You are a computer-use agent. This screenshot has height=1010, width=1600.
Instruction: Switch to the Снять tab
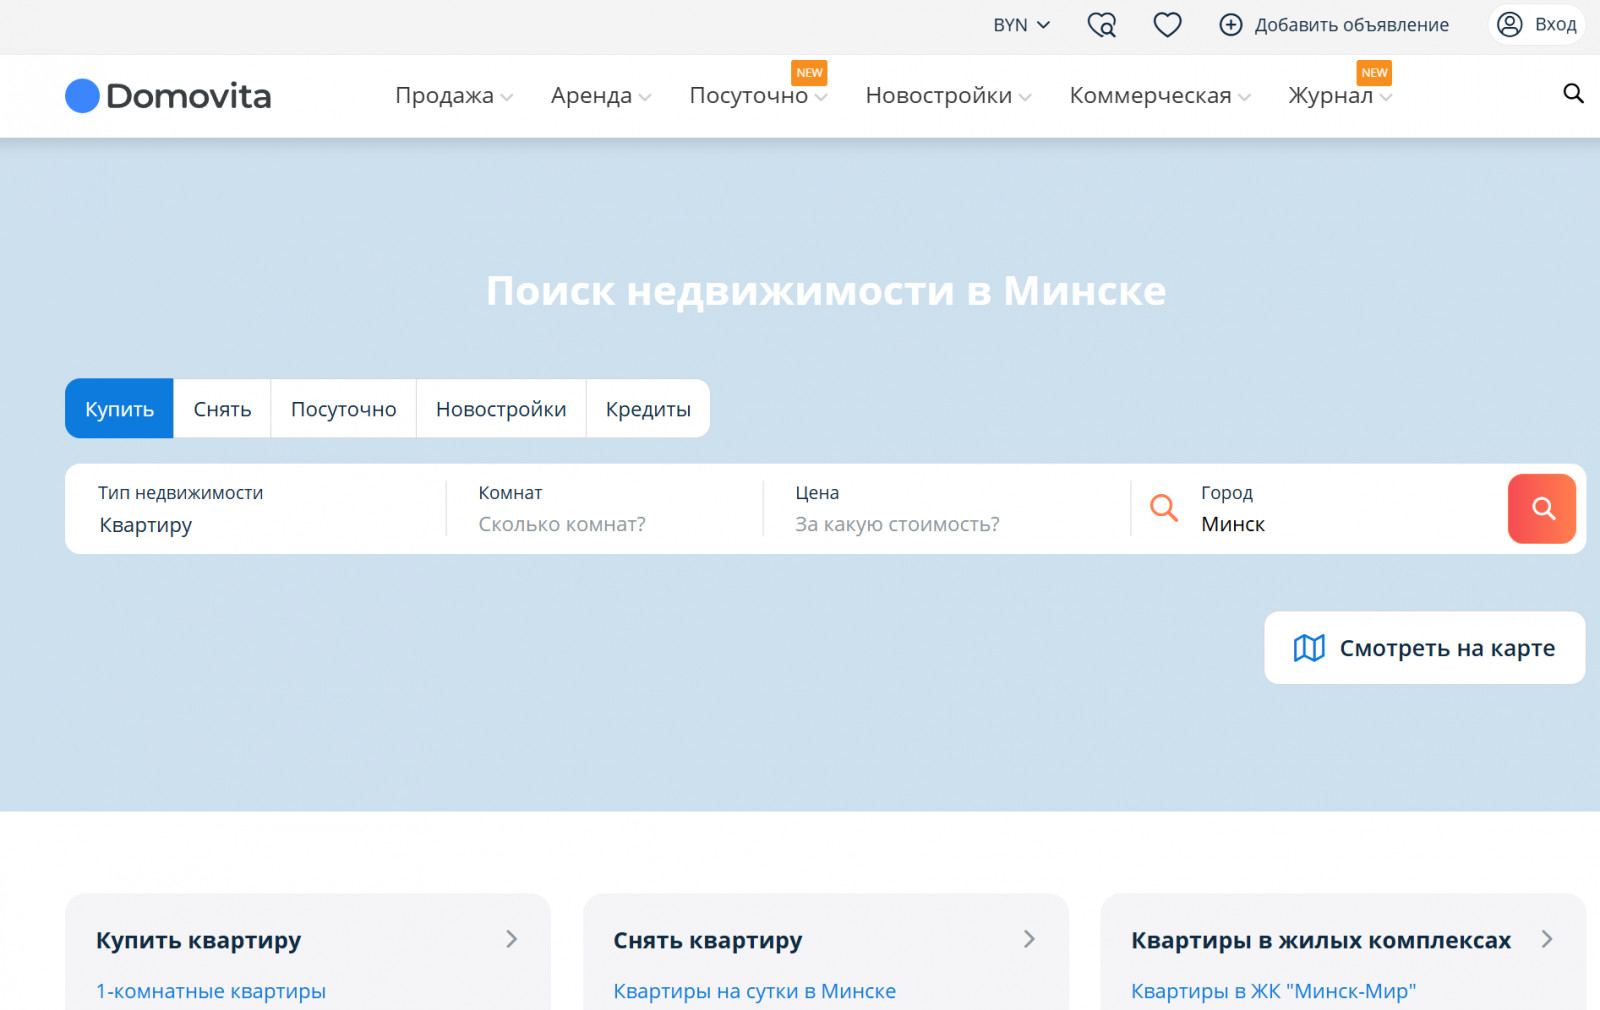222,409
